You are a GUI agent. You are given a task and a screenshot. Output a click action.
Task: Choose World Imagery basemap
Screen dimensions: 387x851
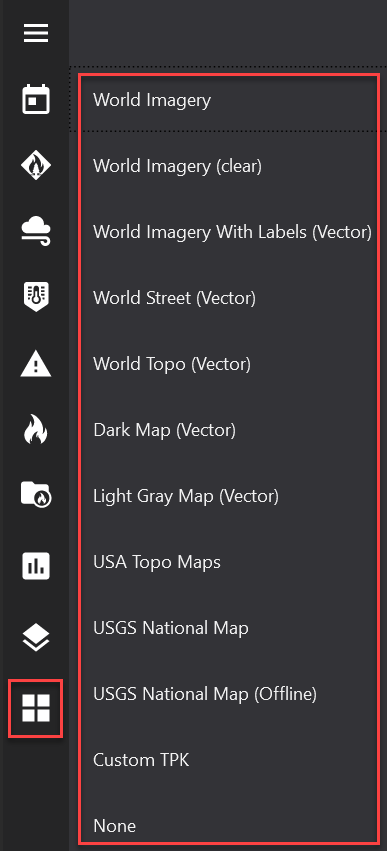[x=152, y=100]
